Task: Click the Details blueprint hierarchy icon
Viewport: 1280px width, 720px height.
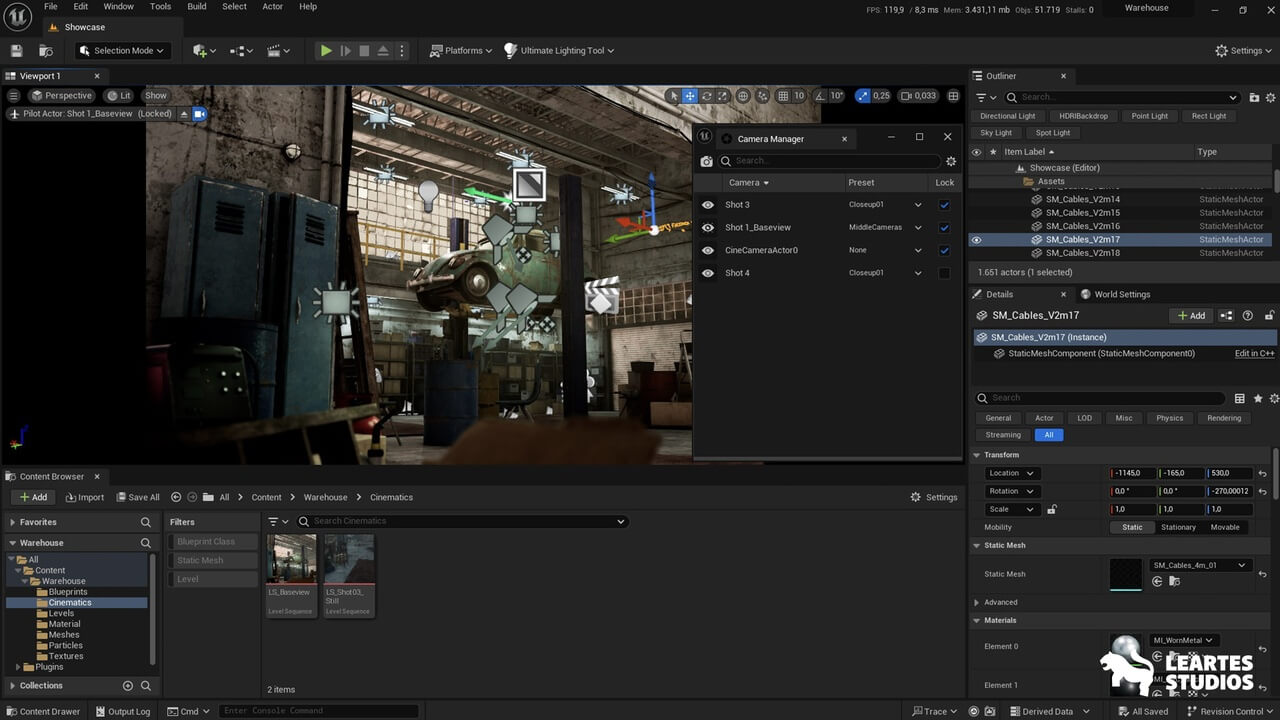Action: click(1227, 316)
